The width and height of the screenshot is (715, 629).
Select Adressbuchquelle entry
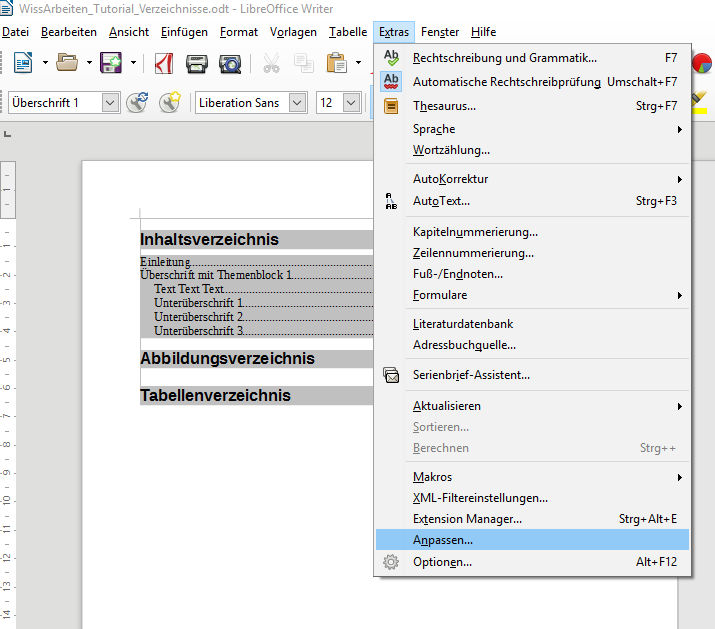pos(532,345)
